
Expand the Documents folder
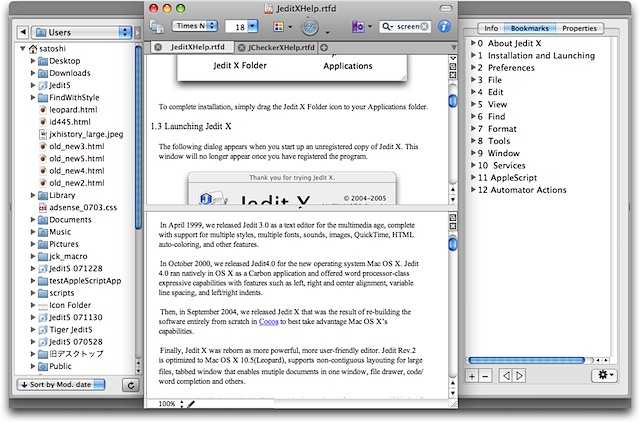click(33, 220)
